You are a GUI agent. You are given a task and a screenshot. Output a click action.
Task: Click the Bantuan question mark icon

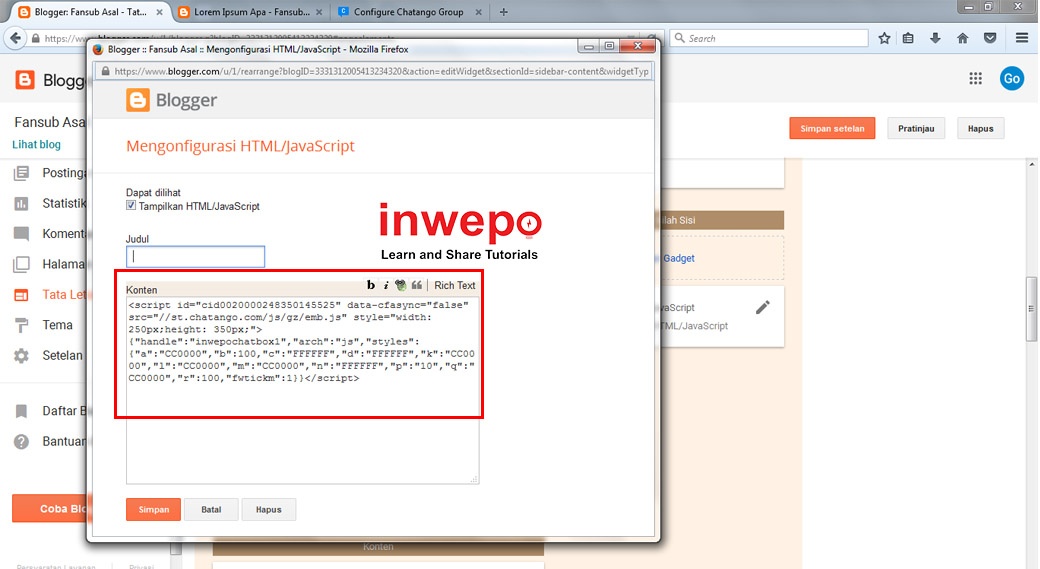click(x=21, y=442)
